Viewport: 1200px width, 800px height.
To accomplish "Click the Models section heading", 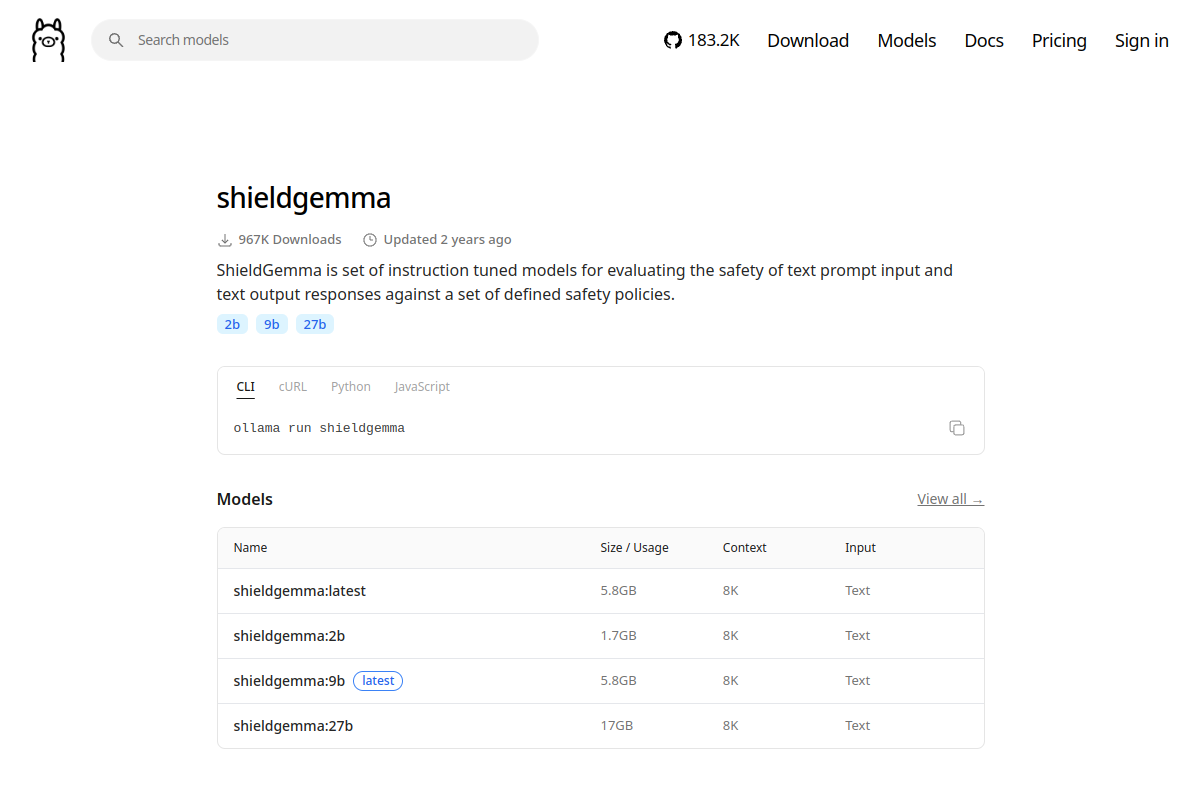I will [245, 499].
